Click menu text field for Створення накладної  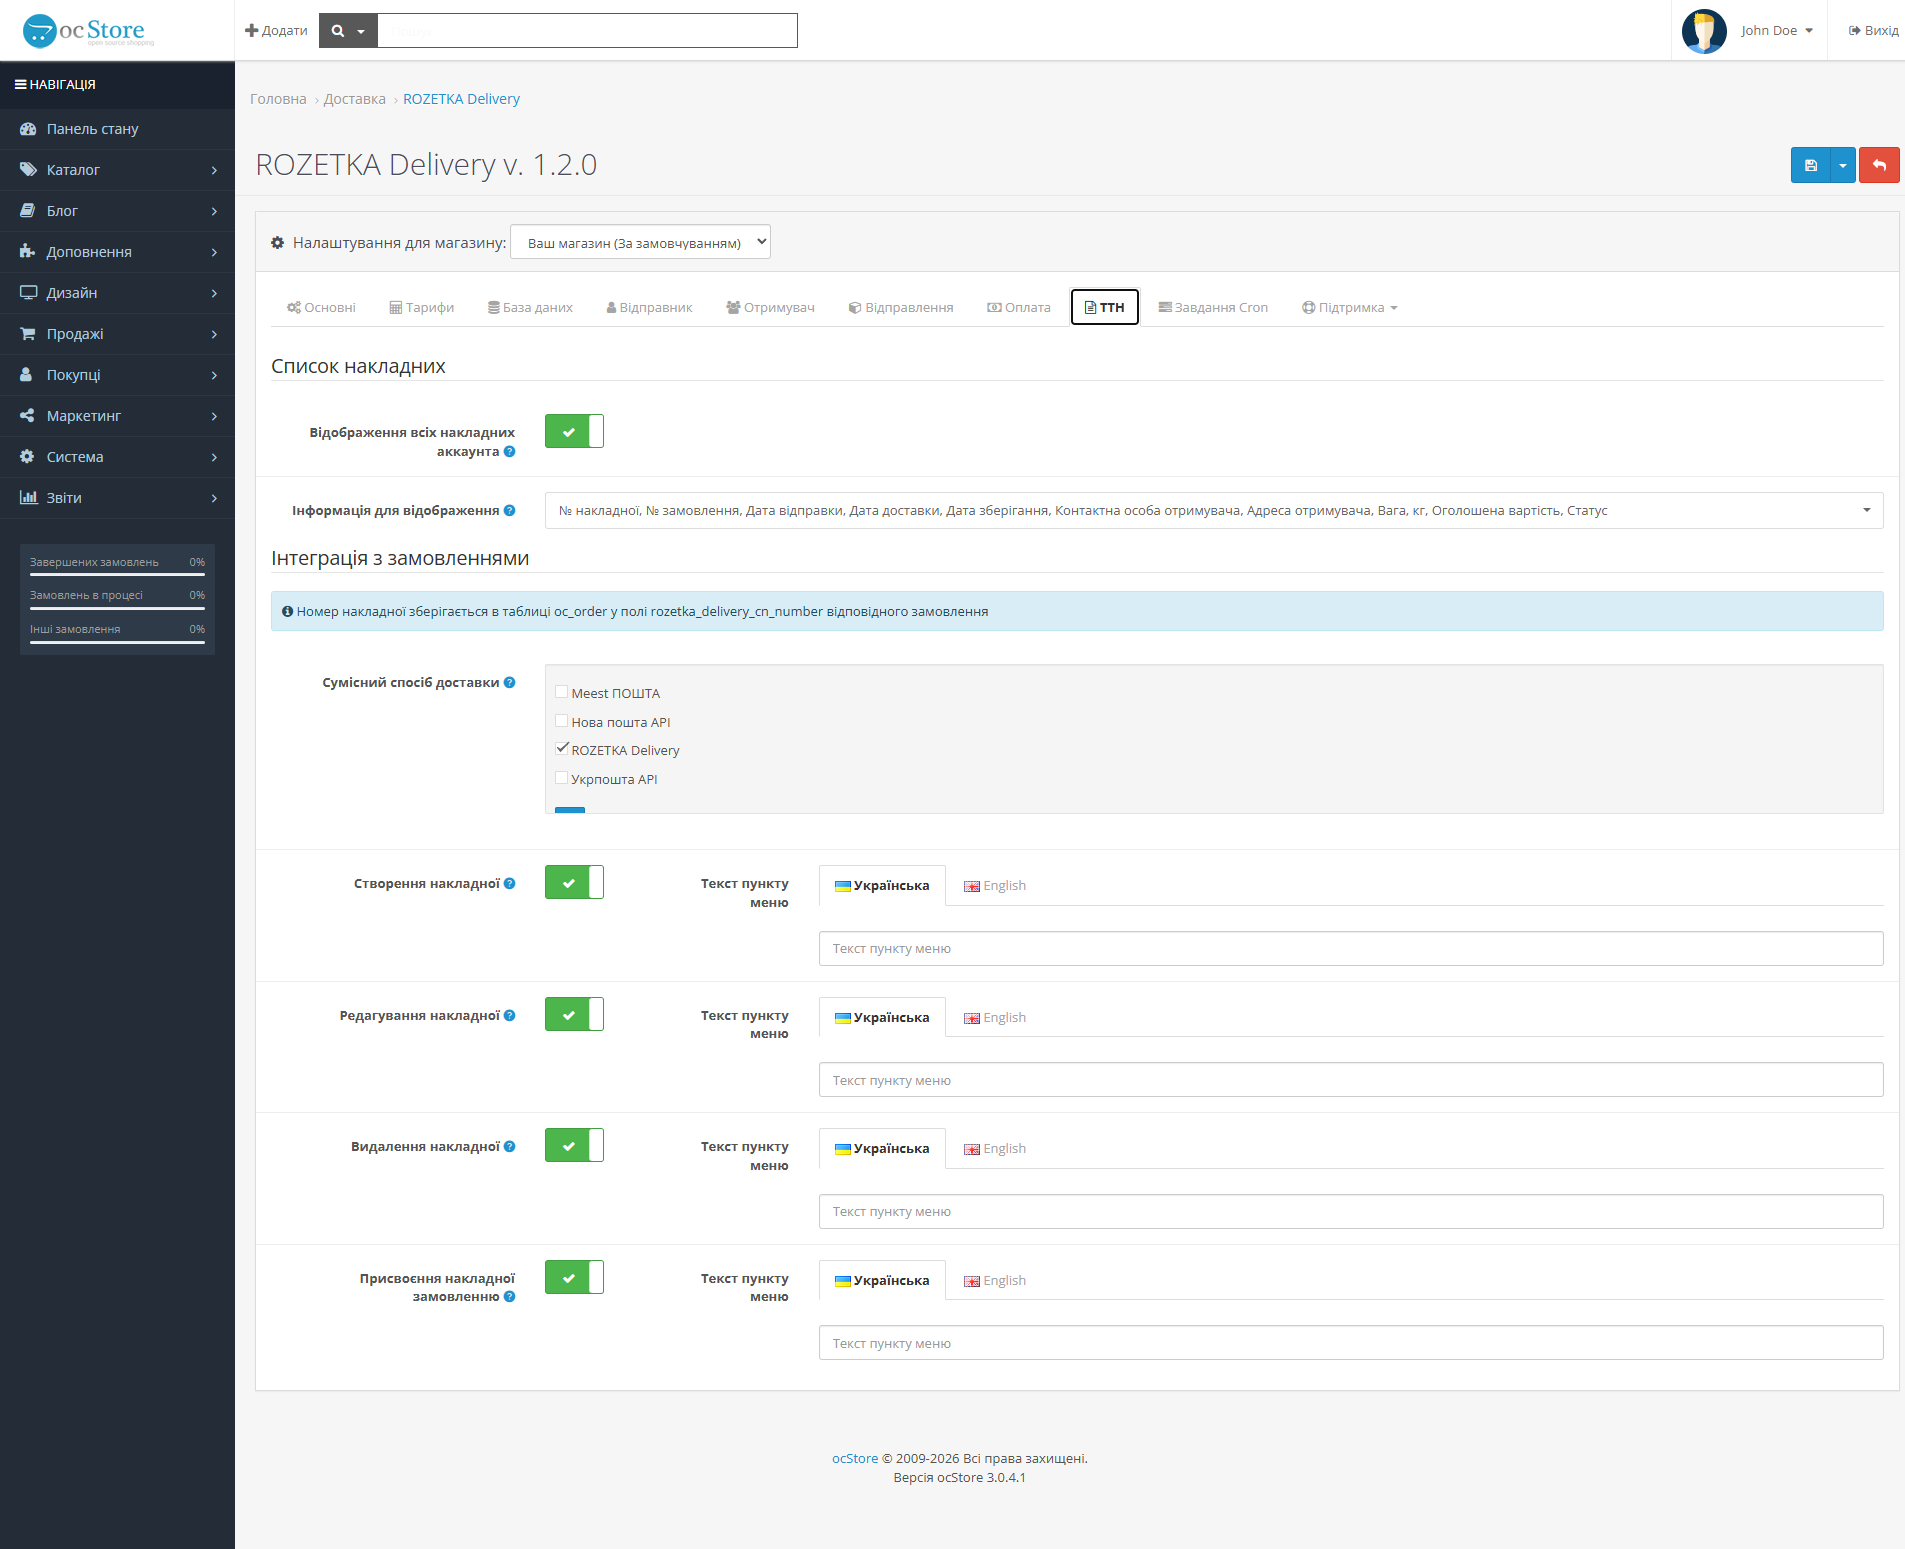(x=1351, y=949)
